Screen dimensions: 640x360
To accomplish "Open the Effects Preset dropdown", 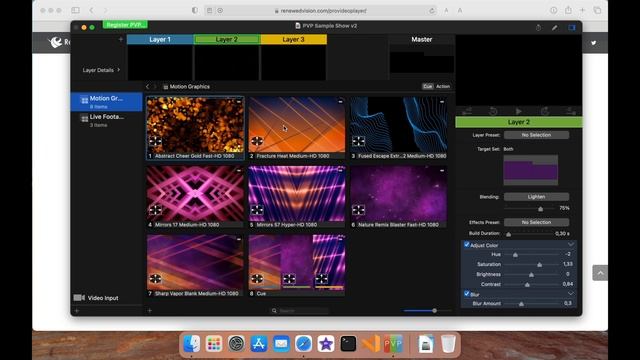I will (x=536, y=222).
